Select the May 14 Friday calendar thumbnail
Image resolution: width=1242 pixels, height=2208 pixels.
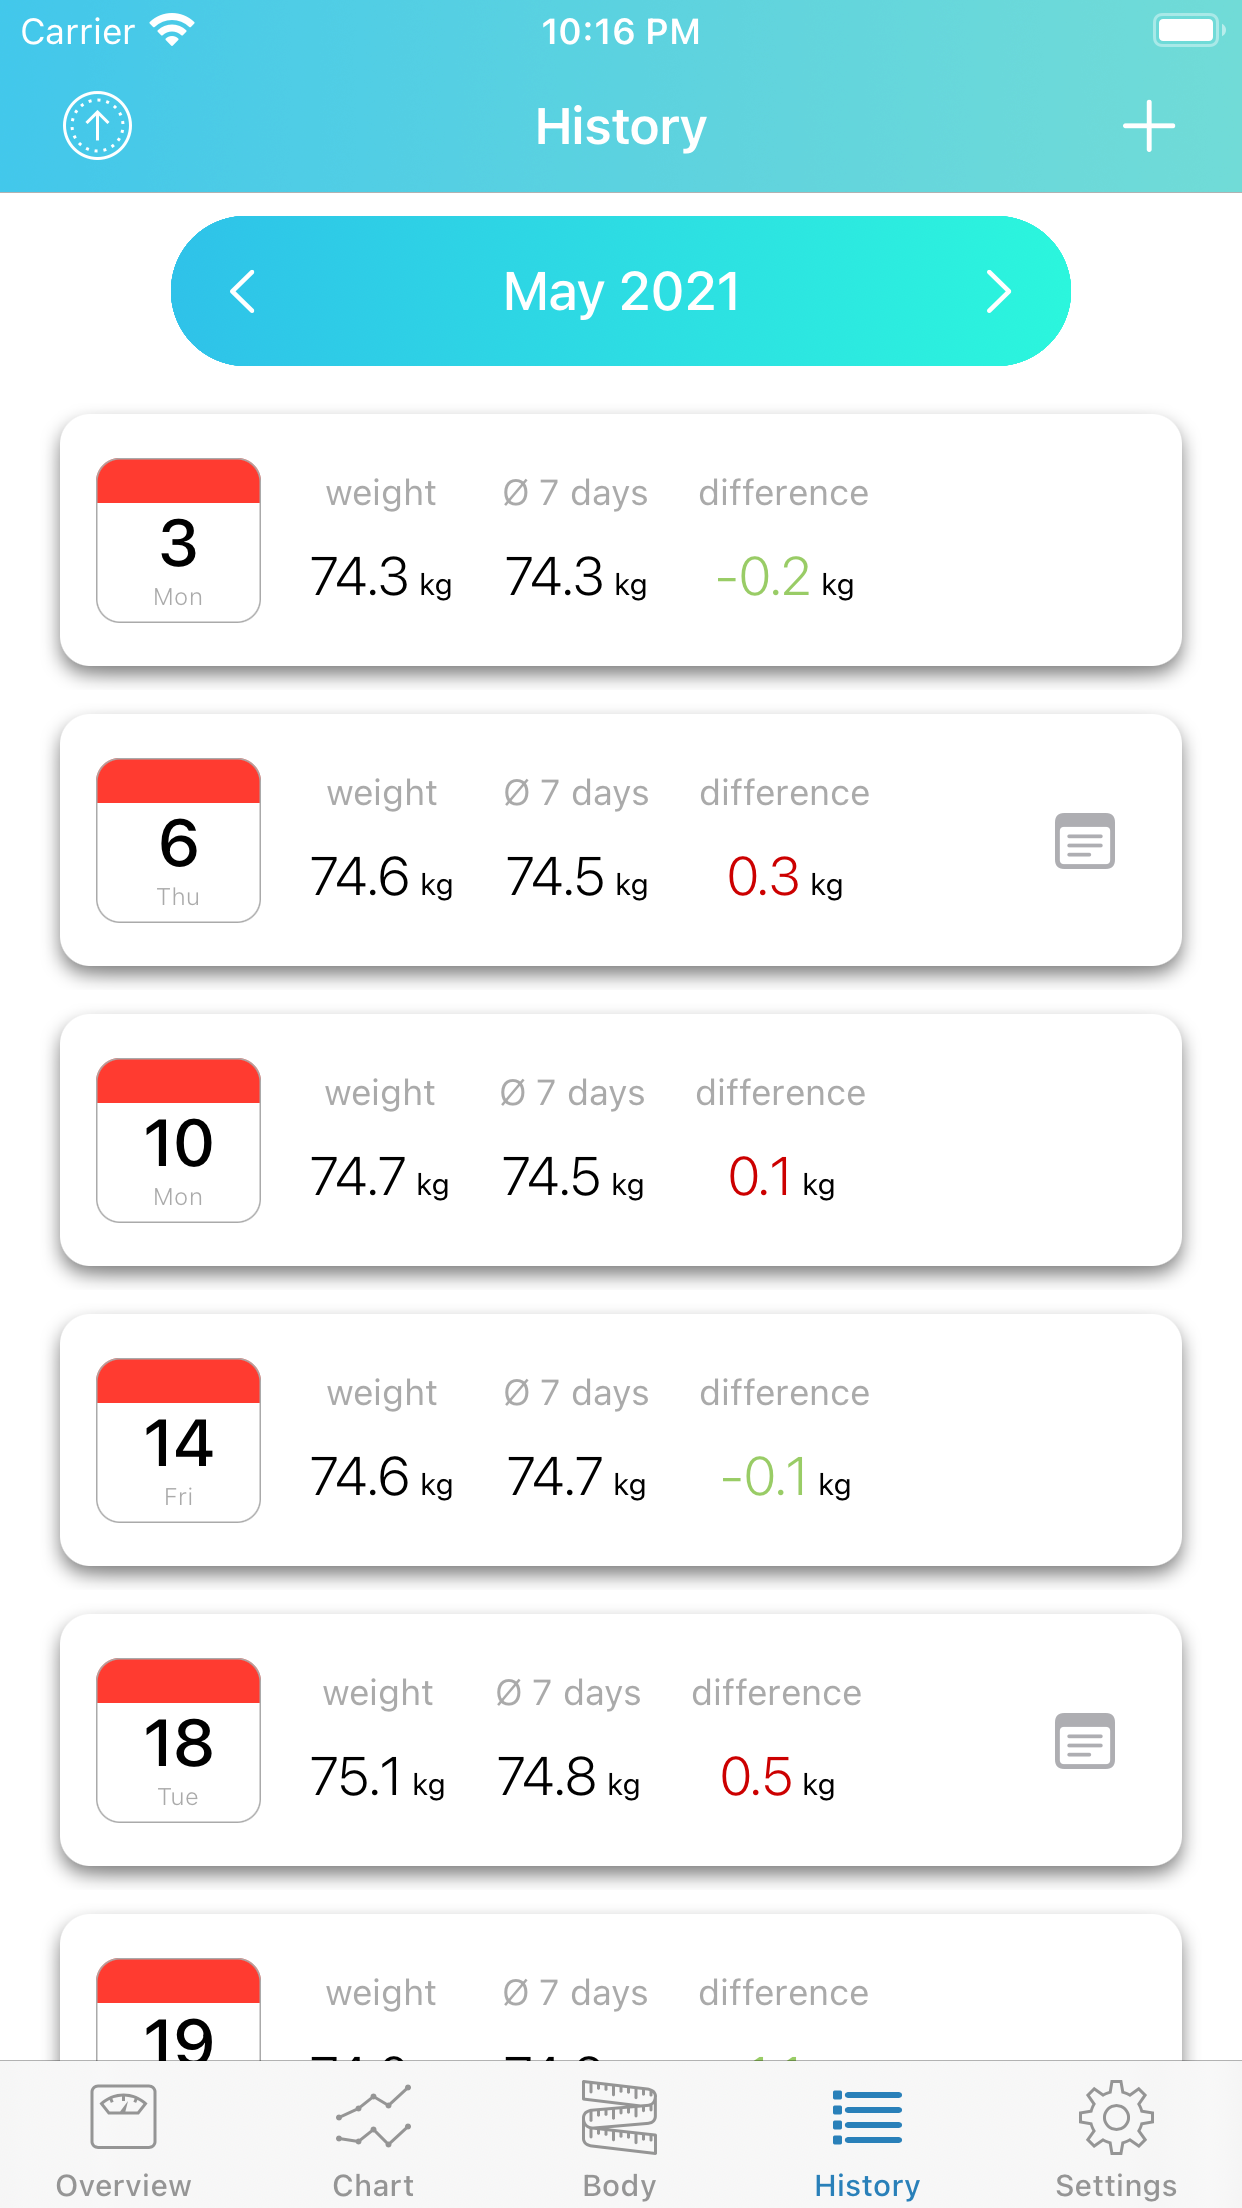tap(178, 1440)
